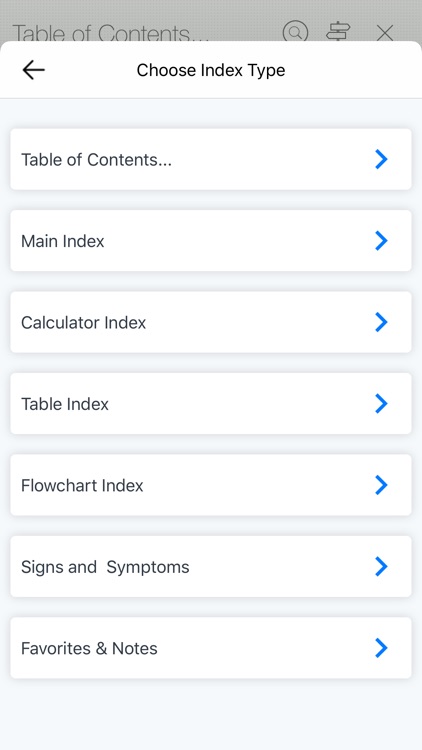422x750 pixels.
Task: Choose Calculator Index
Action: tap(211, 322)
